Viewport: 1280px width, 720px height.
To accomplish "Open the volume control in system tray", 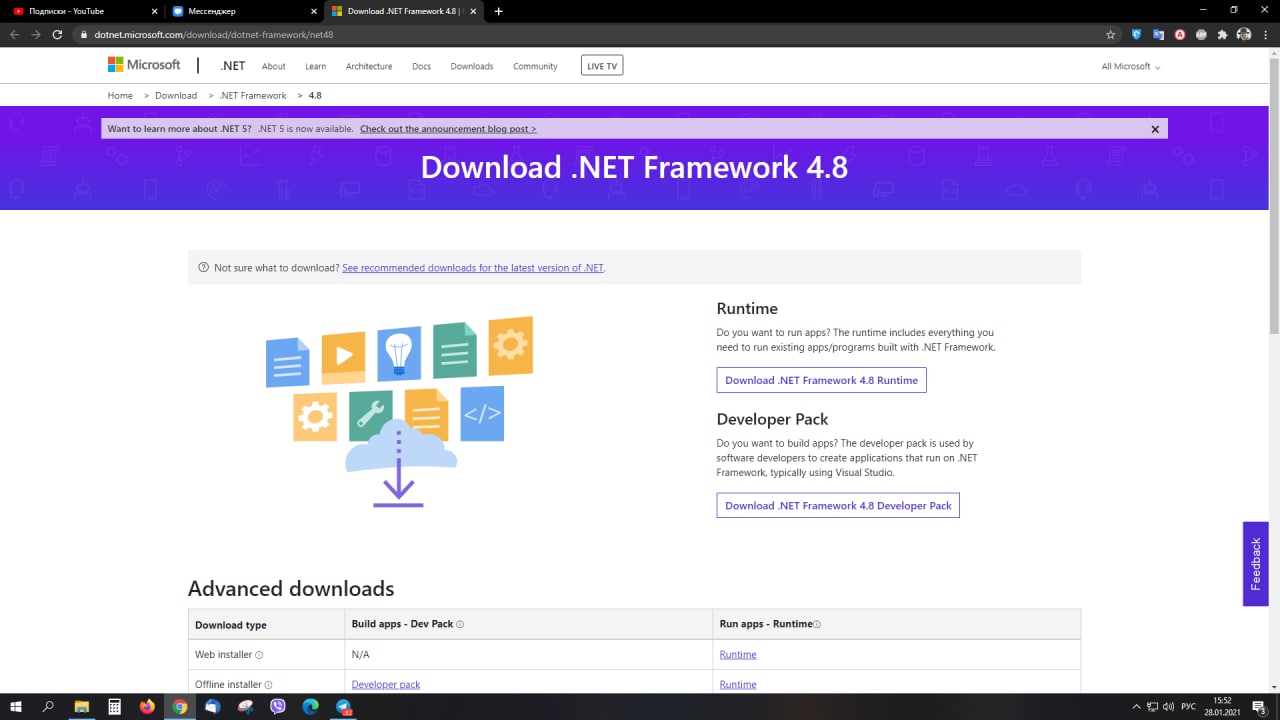I will [x=1168, y=707].
